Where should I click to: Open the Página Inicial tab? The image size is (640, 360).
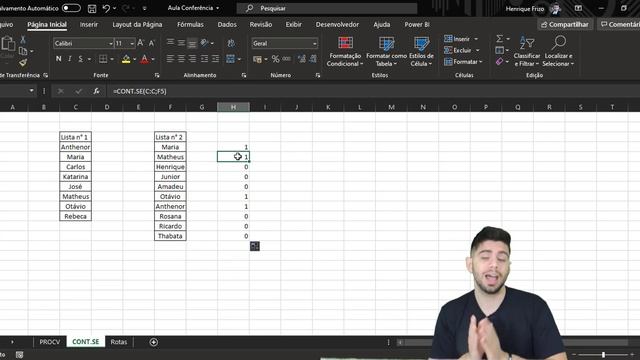coord(47,24)
